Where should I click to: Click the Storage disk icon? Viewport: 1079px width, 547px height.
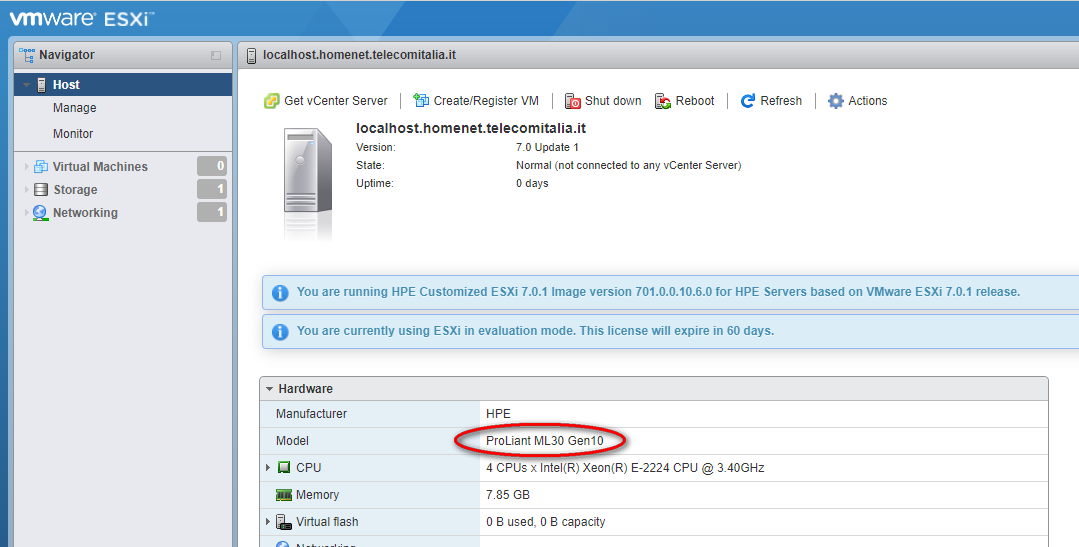tap(41, 189)
